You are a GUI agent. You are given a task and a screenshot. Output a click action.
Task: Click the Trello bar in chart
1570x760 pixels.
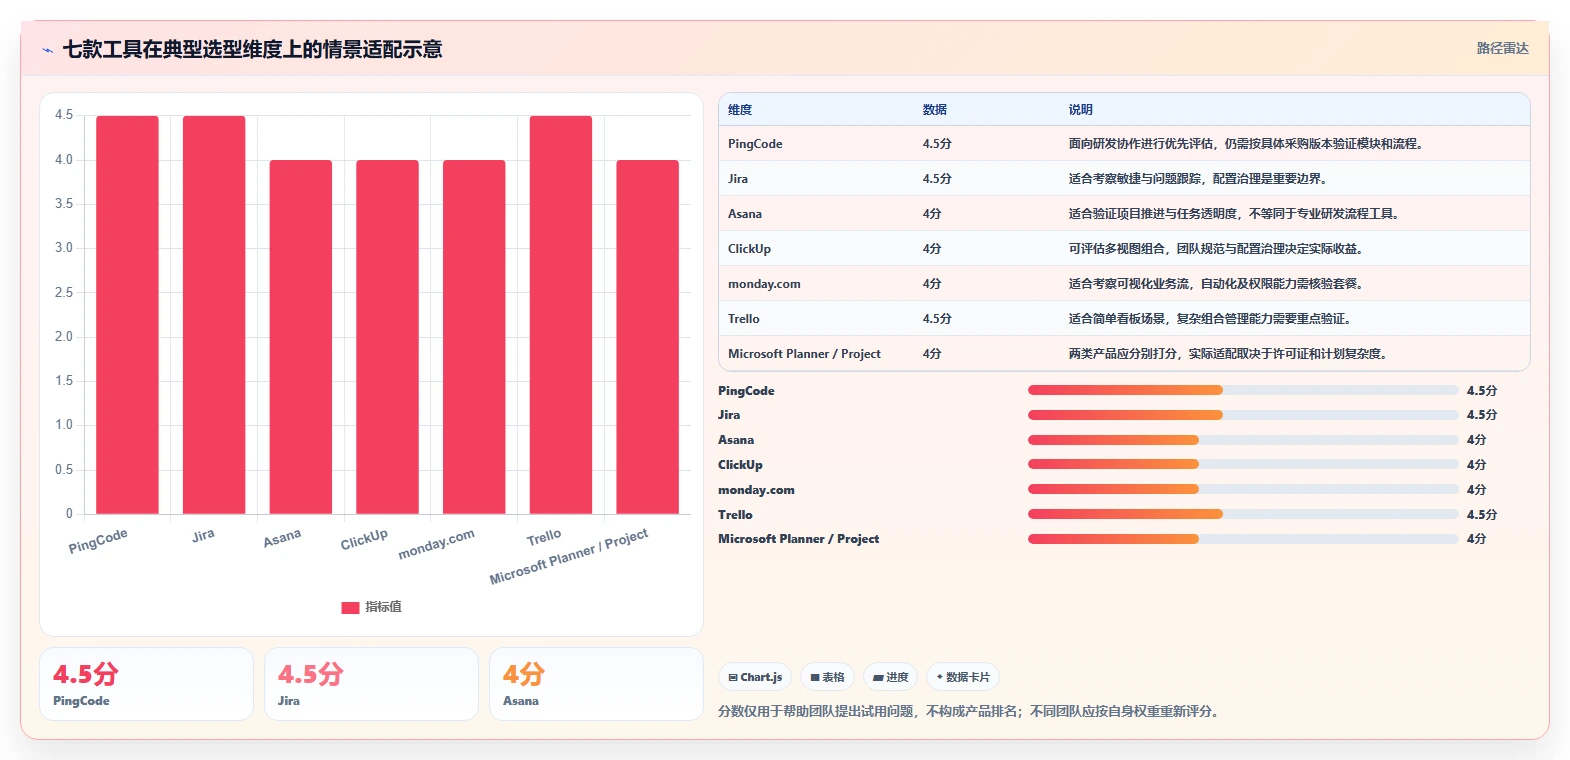(x=561, y=315)
